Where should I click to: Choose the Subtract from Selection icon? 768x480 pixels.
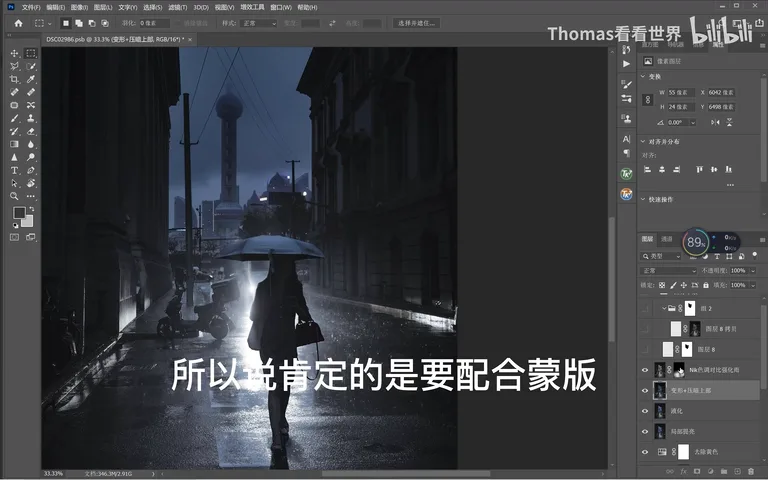92,23
